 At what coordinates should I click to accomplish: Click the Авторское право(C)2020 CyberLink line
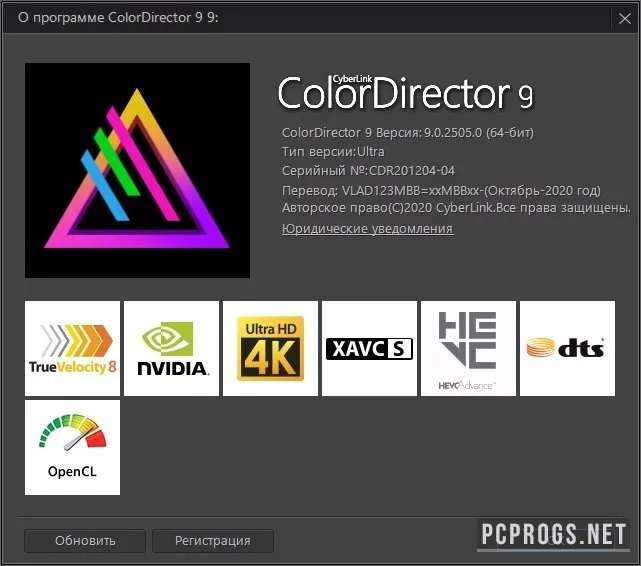click(456, 208)
